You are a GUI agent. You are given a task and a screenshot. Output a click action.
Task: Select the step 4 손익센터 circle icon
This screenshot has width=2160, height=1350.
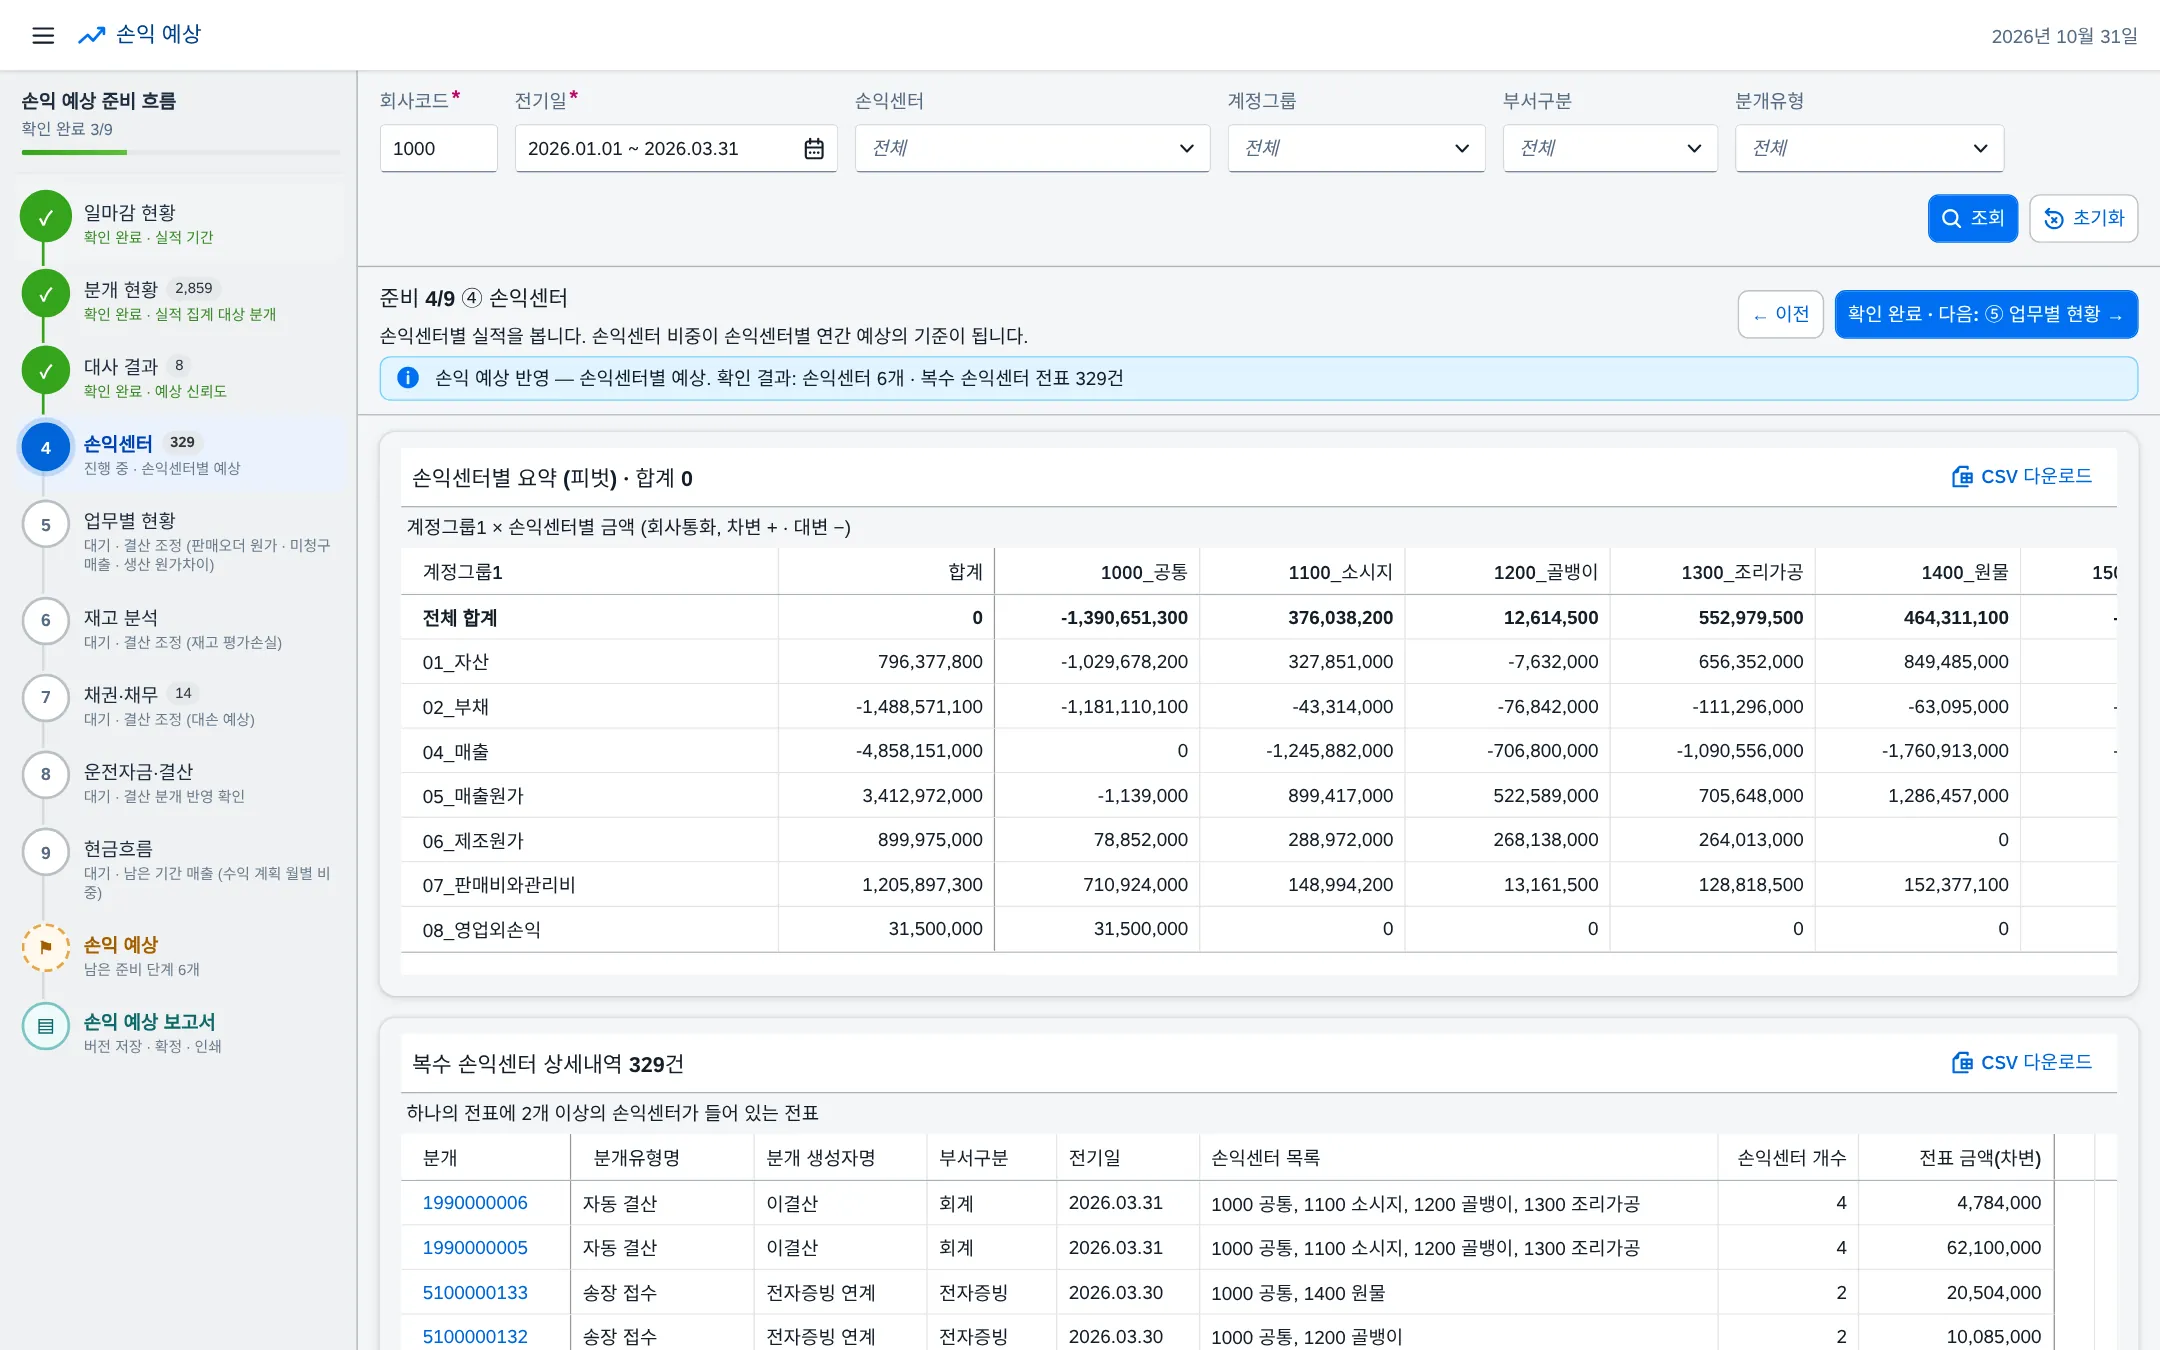[46, 448]
